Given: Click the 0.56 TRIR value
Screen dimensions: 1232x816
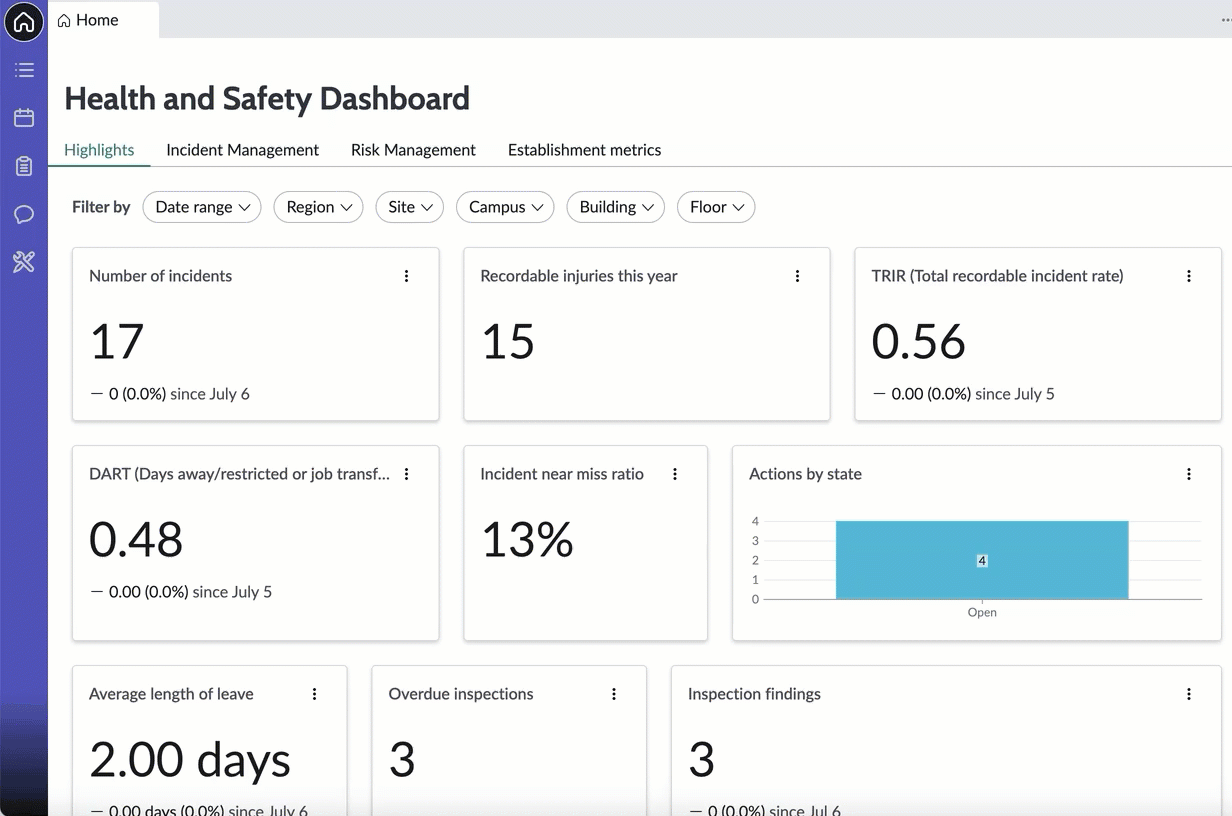Looking at the screenshot, I should [x=918, y=341].
